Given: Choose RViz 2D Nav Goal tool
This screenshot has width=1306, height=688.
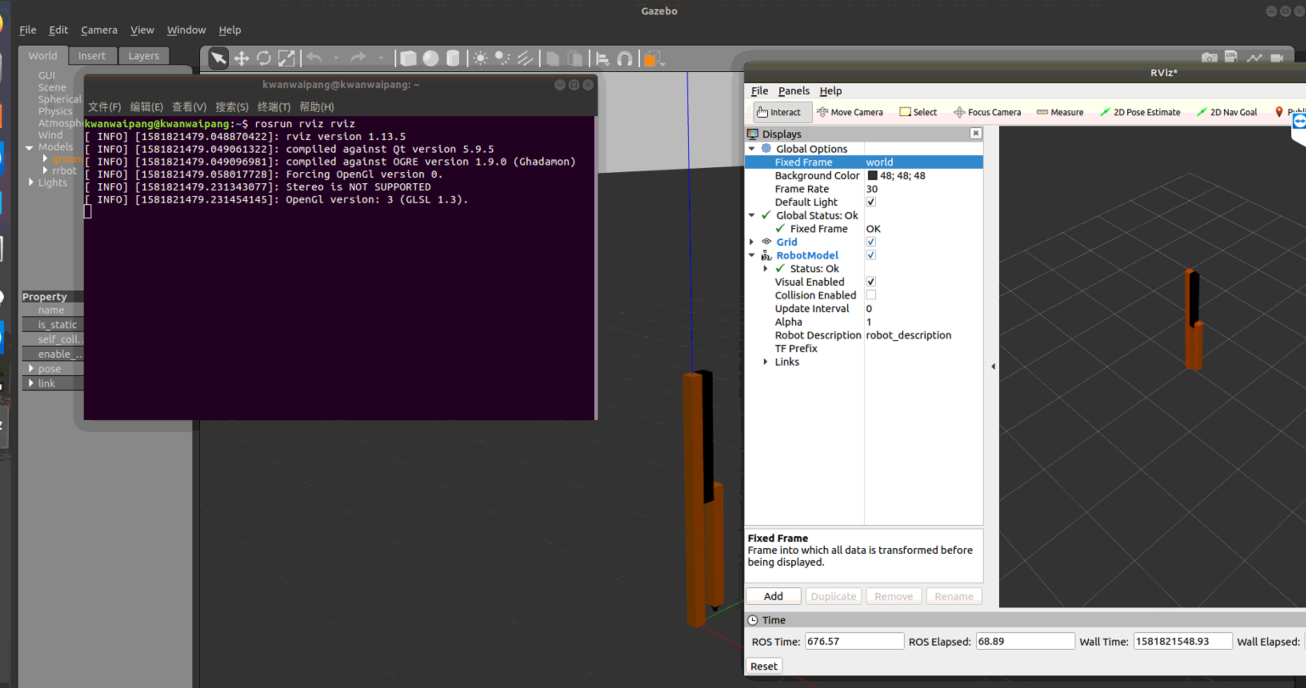Looking at the screenshot, I should (1226, 112).
